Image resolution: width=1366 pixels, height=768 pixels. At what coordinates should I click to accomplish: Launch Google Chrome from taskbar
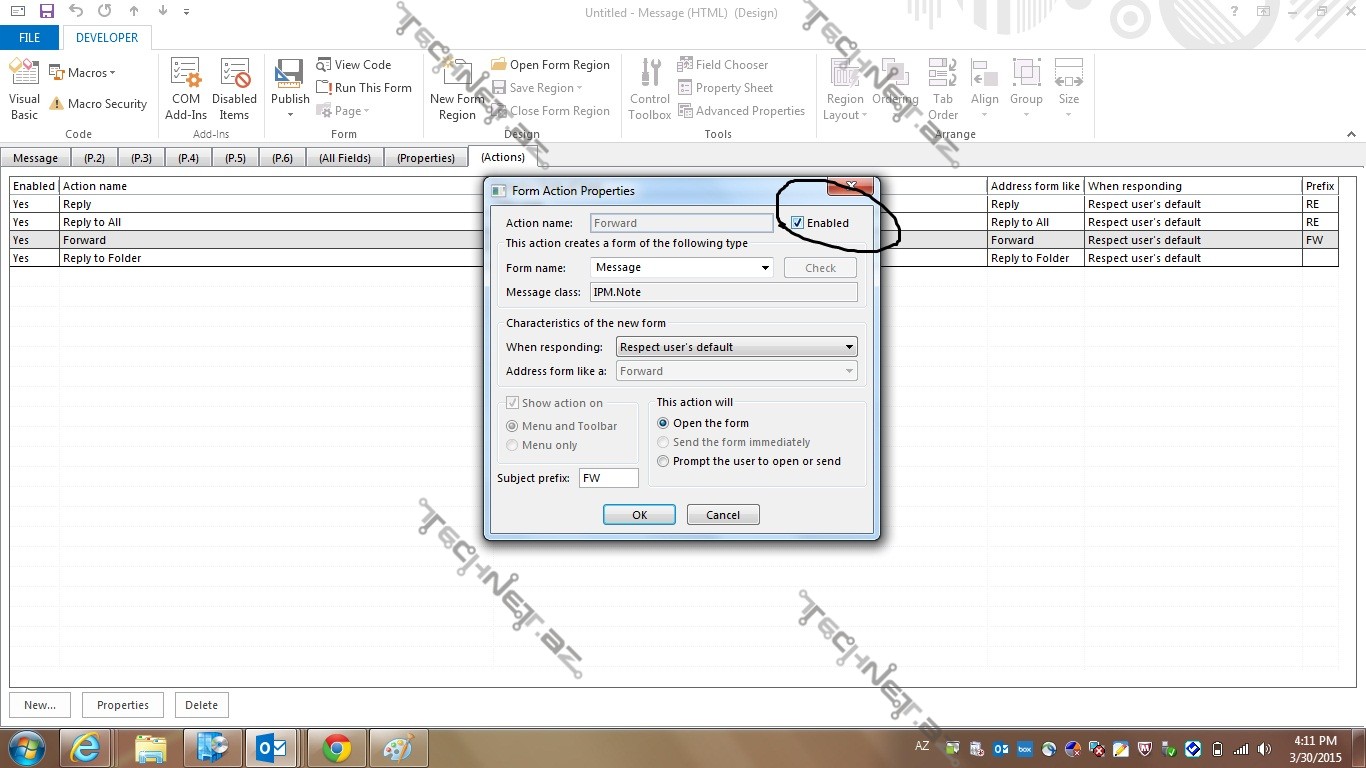[337, 748]
